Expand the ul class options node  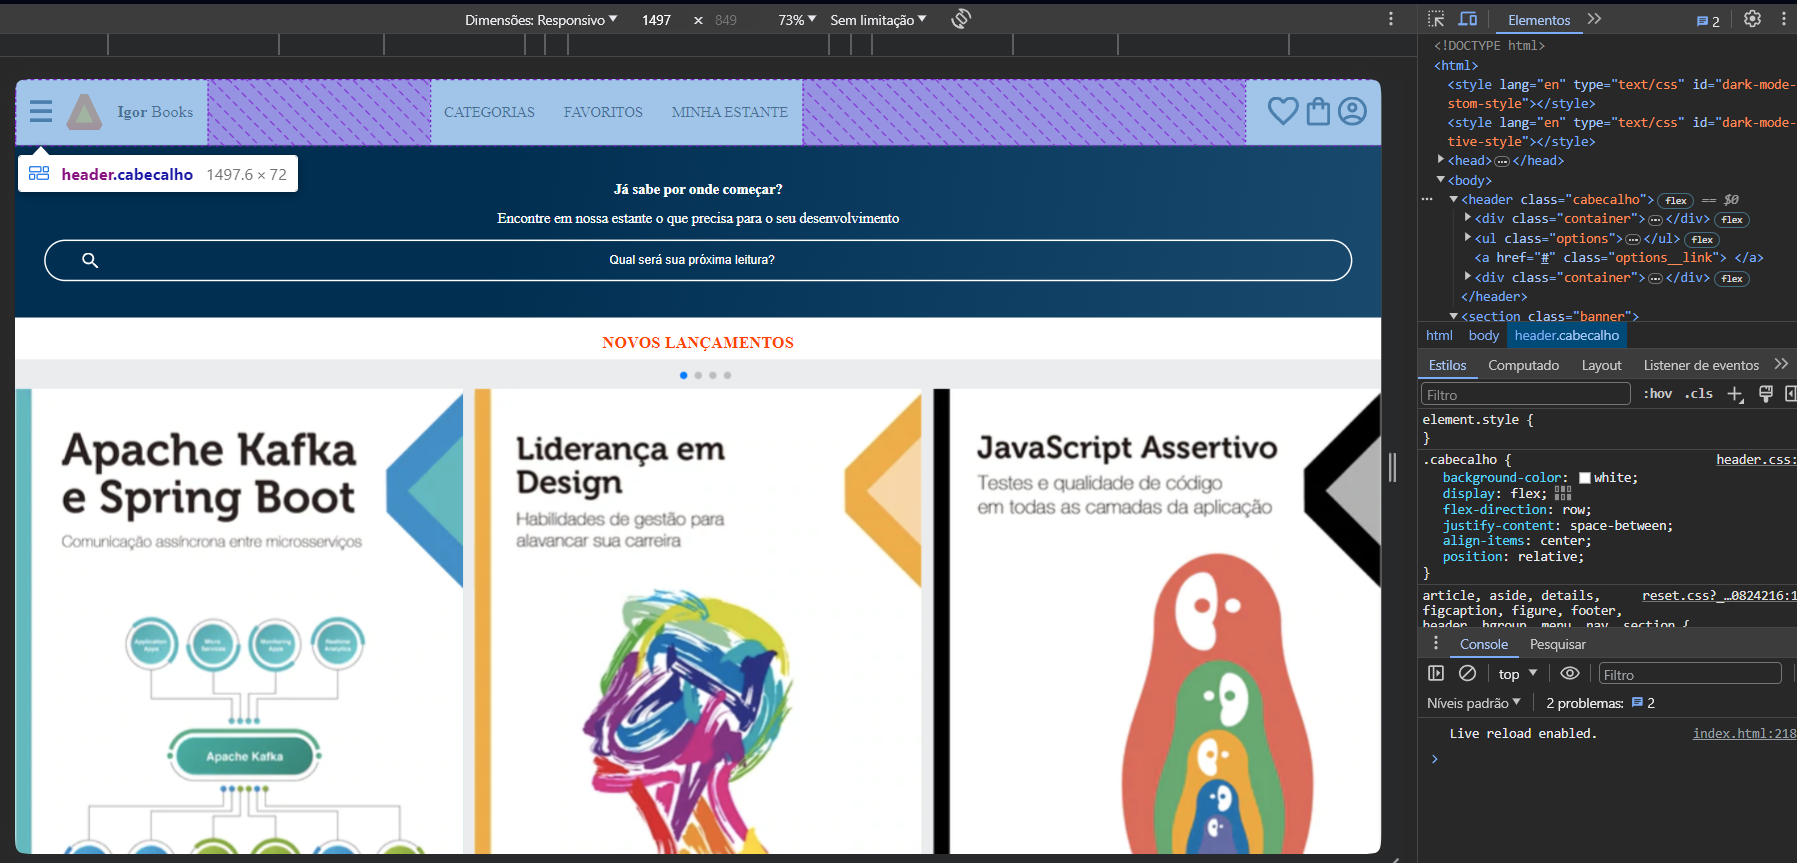(x=1468, y=238)
